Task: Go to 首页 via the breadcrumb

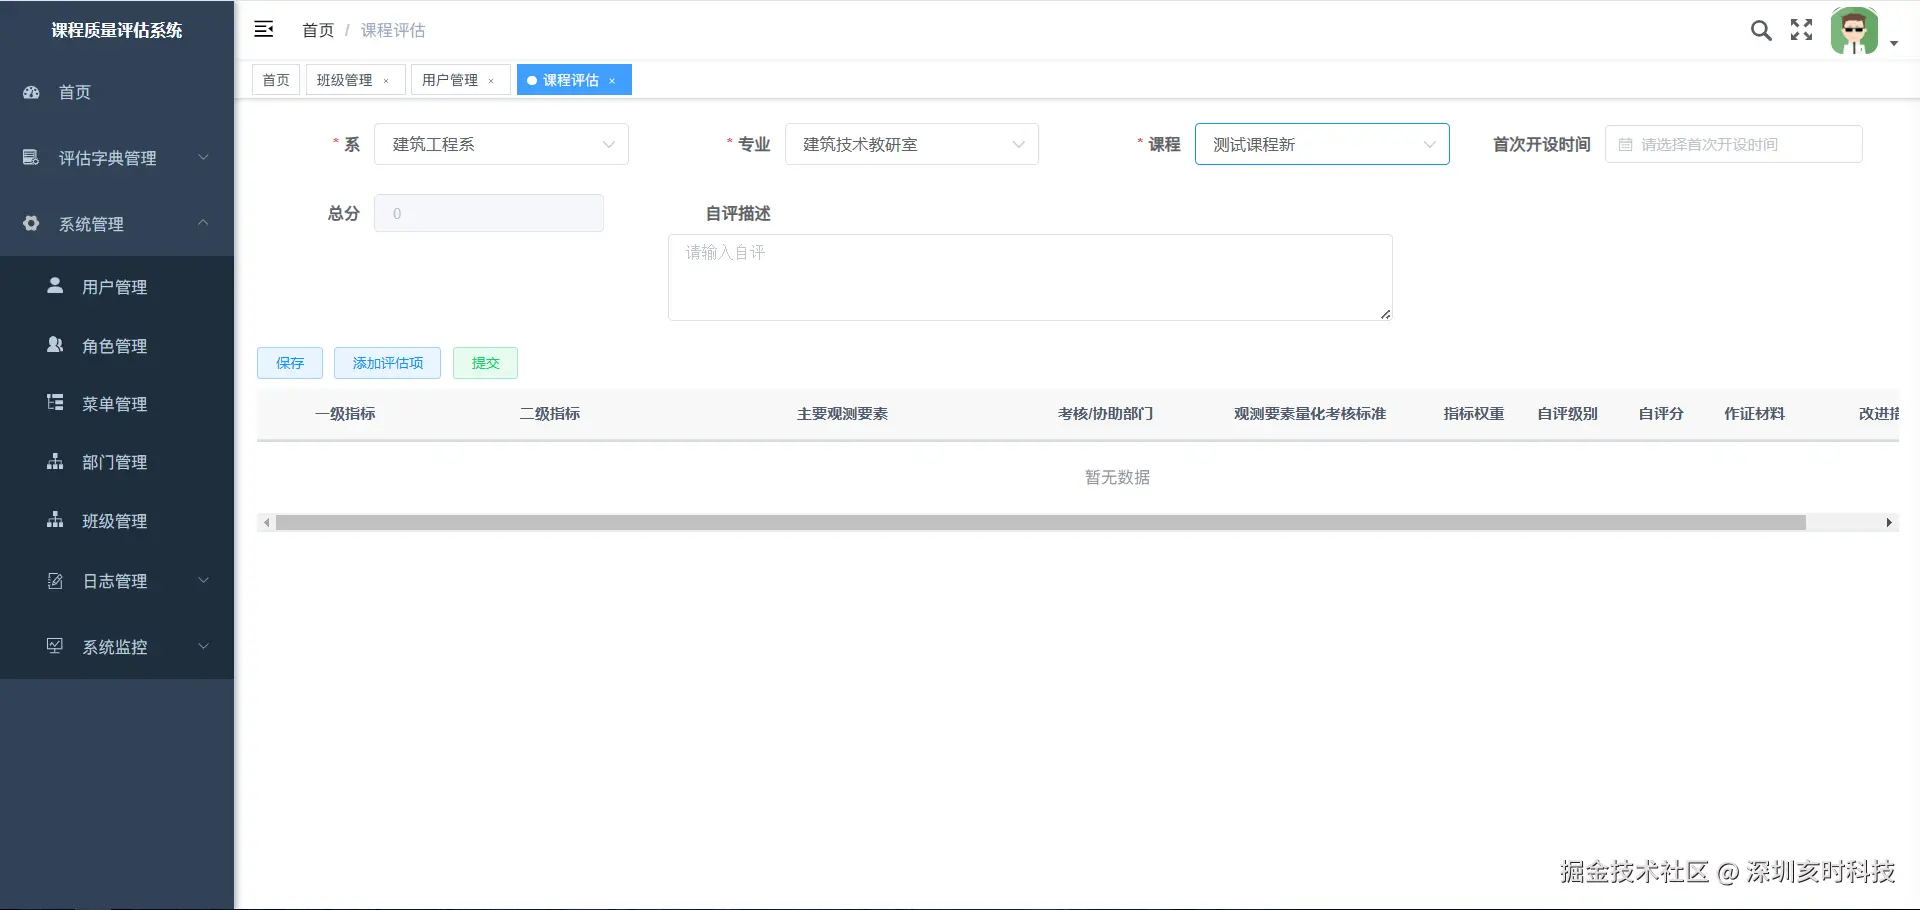Action: [318, 30]
